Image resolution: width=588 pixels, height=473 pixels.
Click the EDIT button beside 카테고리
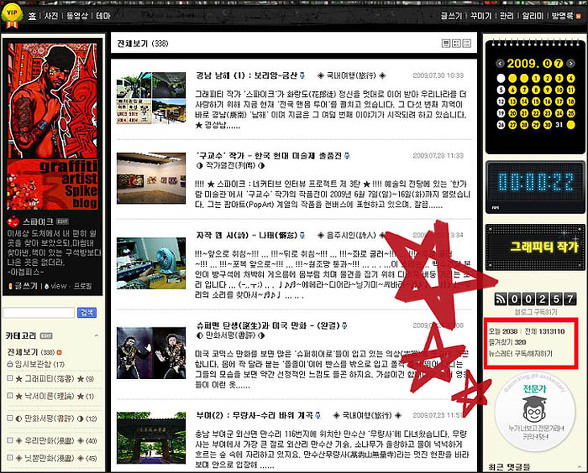point(46,336)
